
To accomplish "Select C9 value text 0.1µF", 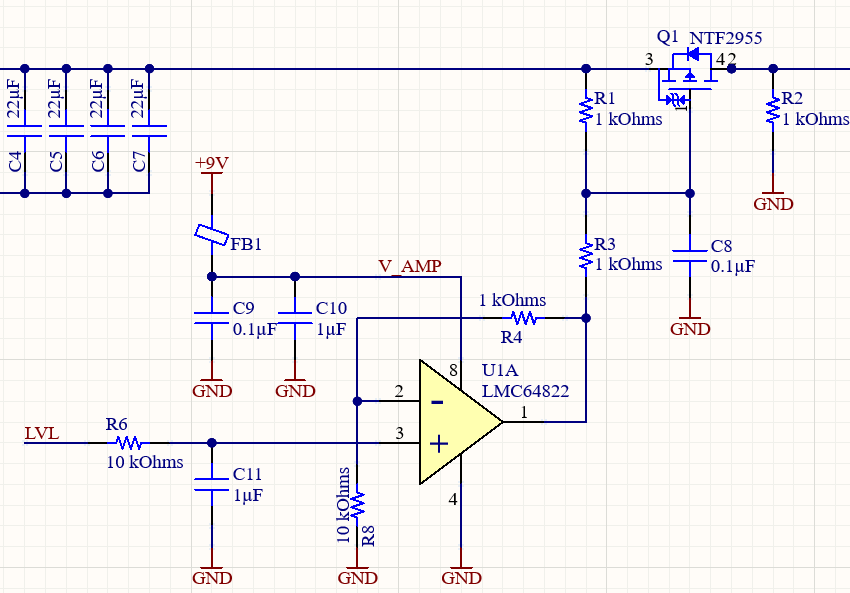I will tap(255, 329).
